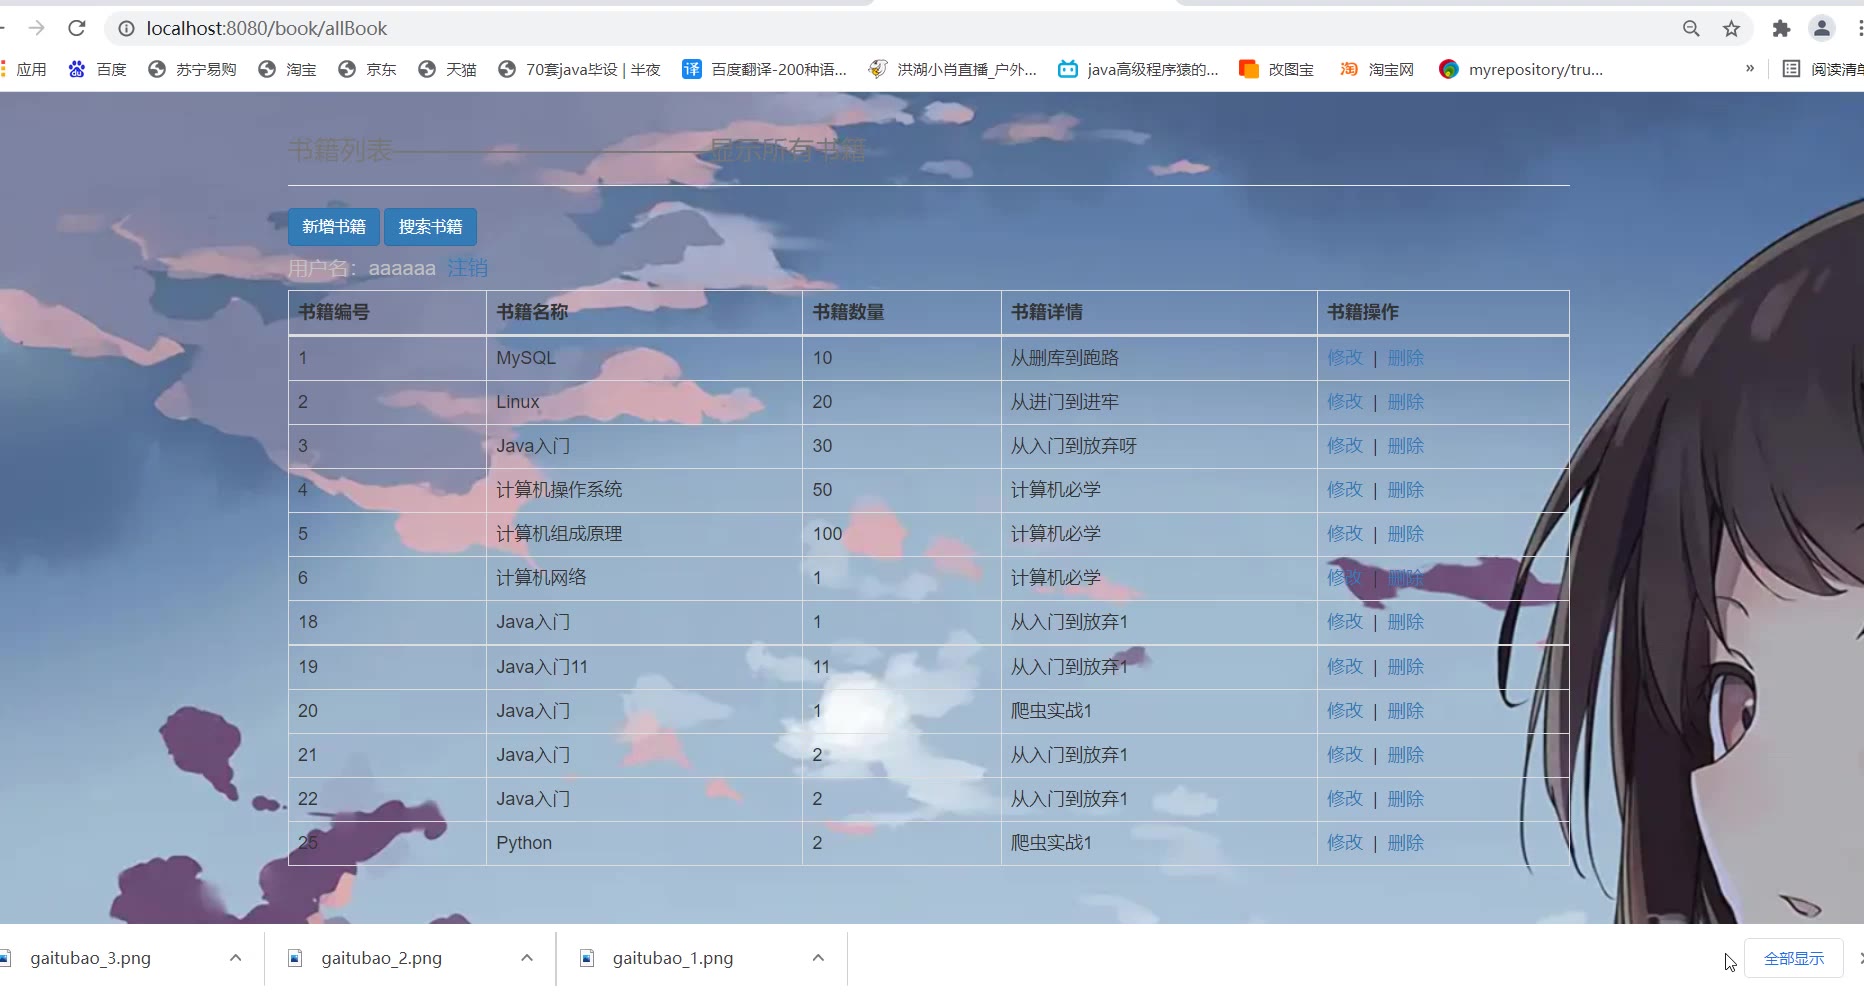Bookmark this page with the star icon
1864x992 pixels.
click(1732, 28)
